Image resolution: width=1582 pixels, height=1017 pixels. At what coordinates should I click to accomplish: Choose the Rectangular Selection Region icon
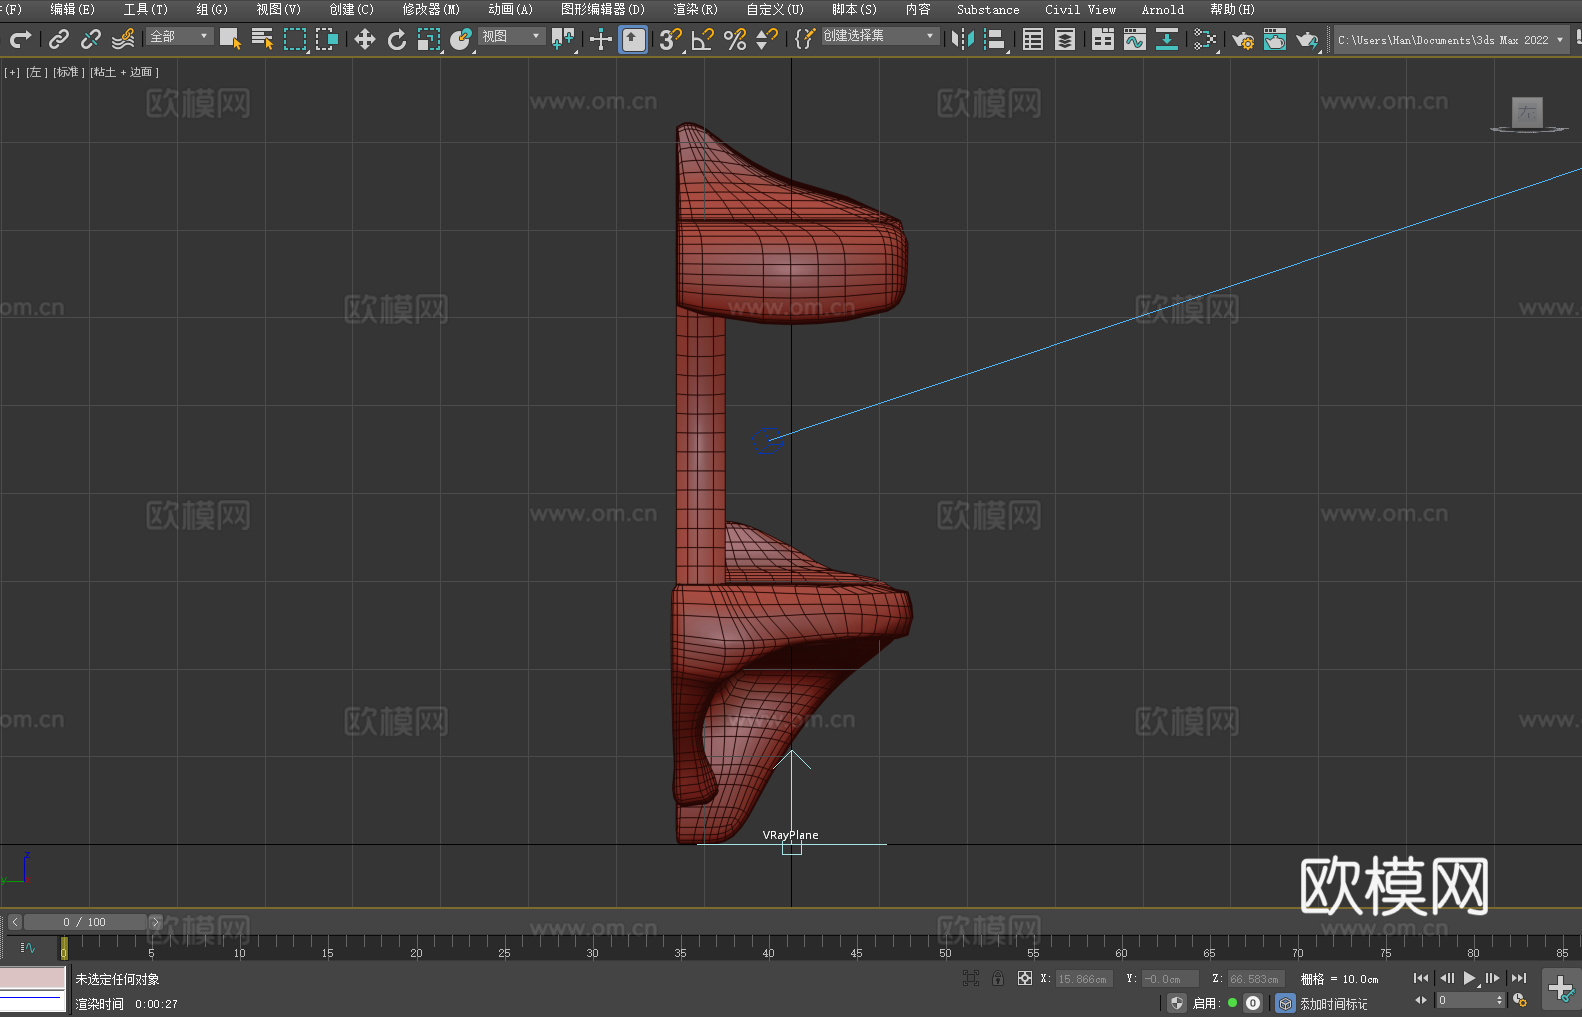tap(295, 39)
